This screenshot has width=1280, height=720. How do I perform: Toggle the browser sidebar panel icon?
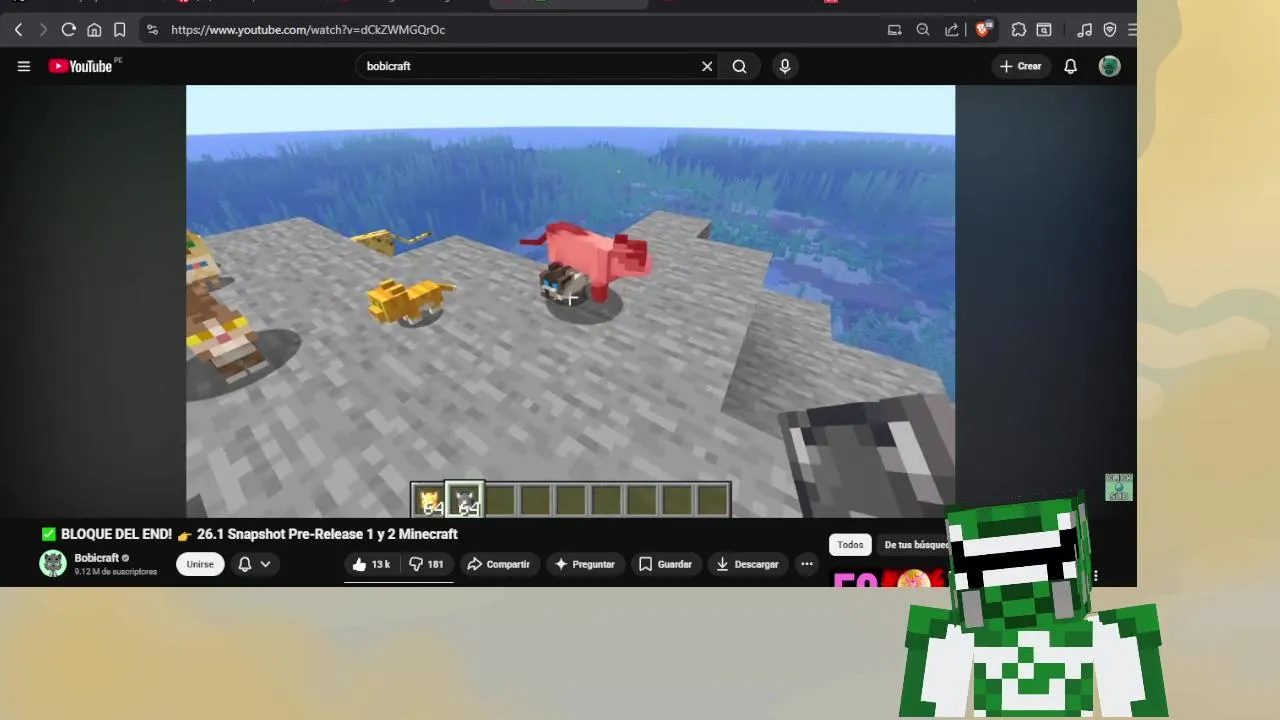coord(1044,30)
